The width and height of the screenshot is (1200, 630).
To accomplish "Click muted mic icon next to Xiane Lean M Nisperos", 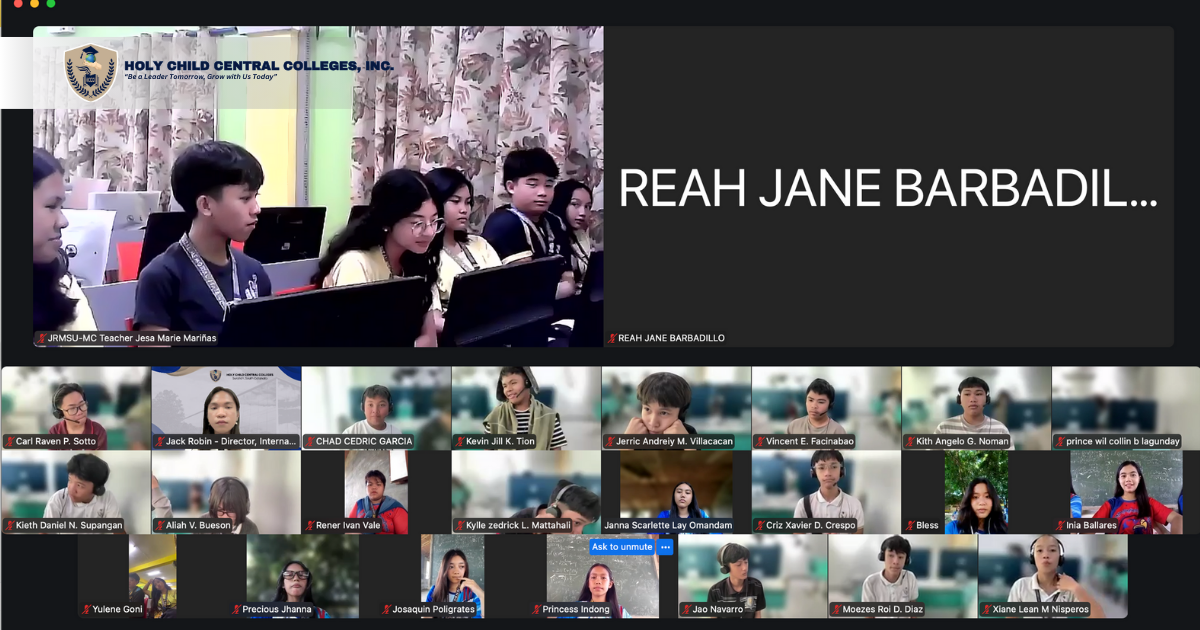I will pyautogui.click(x=986, y=609).
